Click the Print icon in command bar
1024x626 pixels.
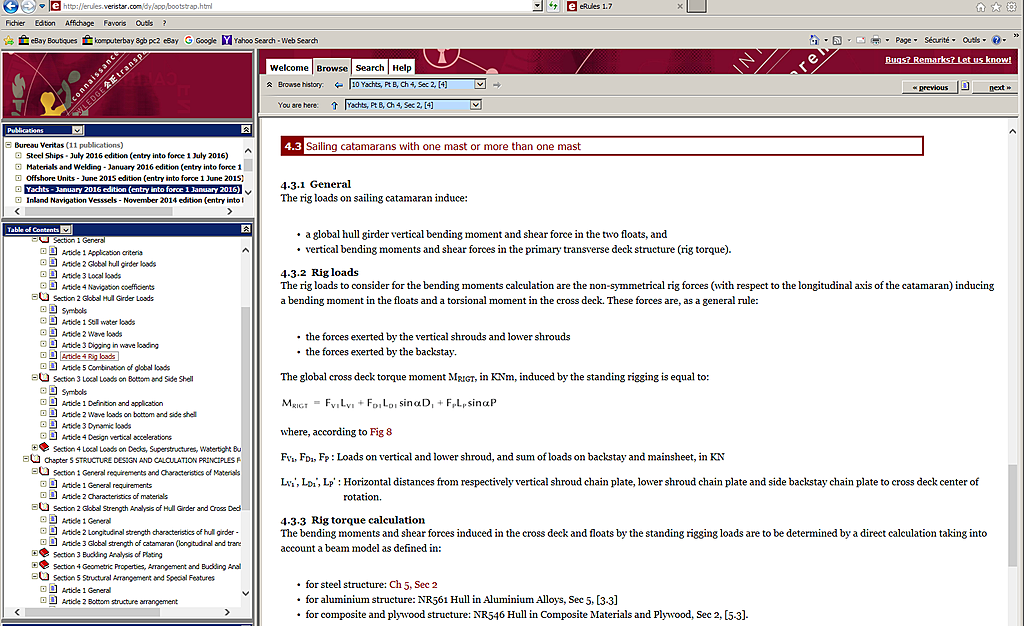[x=876, y=40]
